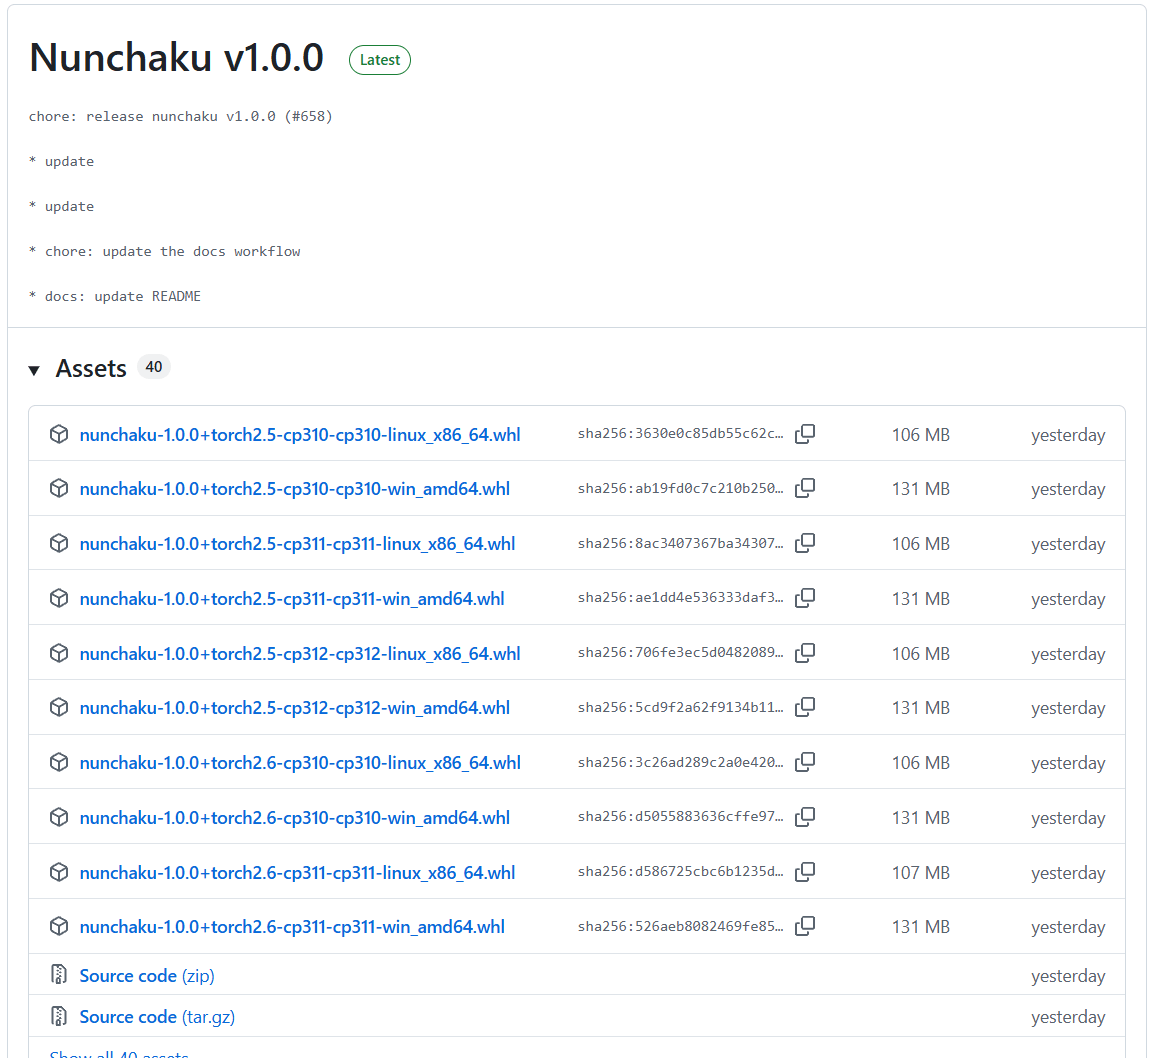
Task: Copy sha256 hash for torch2.5-cp312 win_amd64 wheel
Action: [805, 708]
